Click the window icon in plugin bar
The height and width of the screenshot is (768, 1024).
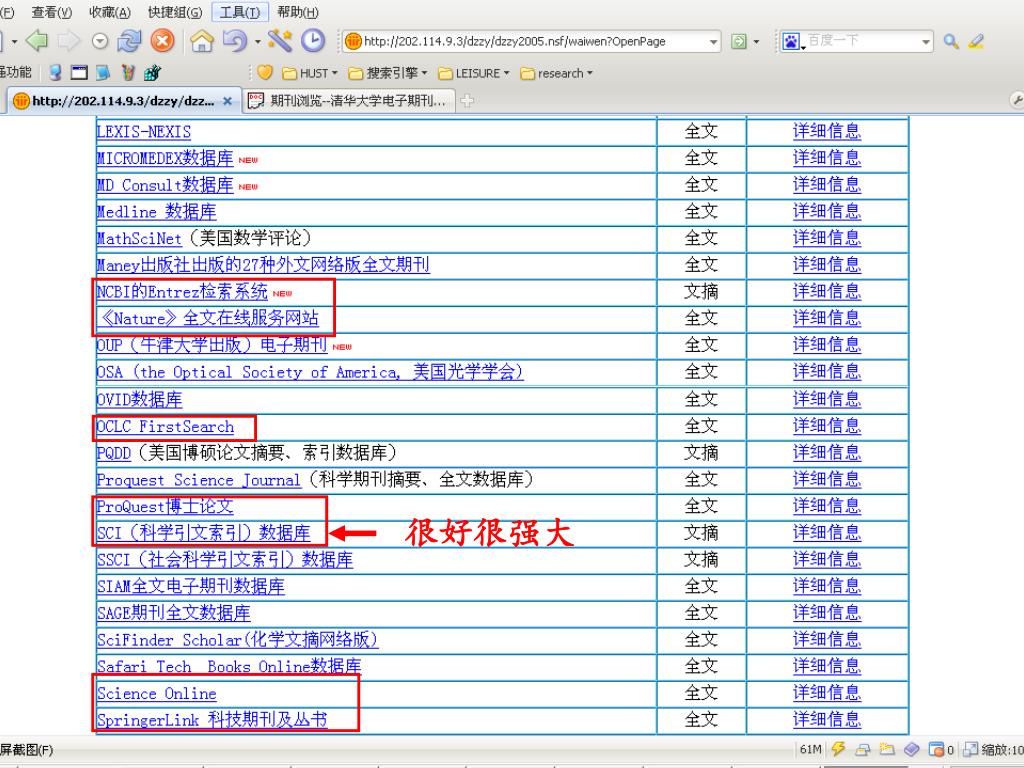(x=79, y=72)
